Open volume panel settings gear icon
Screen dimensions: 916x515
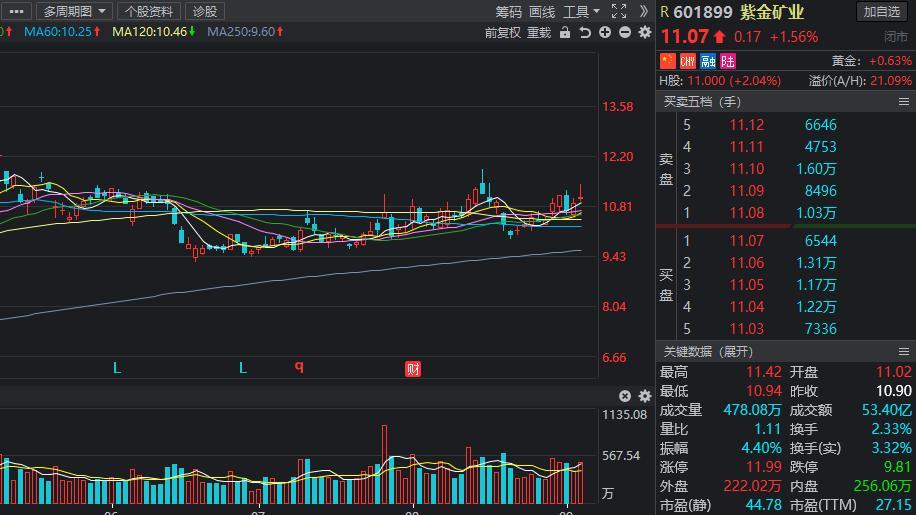point(645,396)
